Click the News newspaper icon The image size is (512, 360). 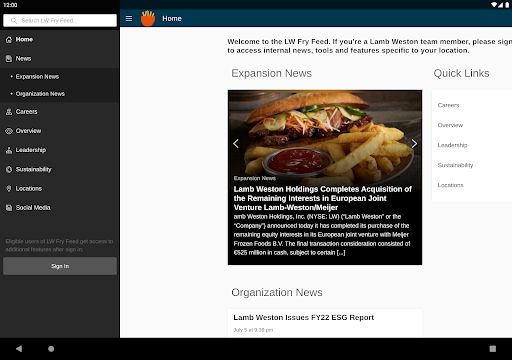(9, 59)
